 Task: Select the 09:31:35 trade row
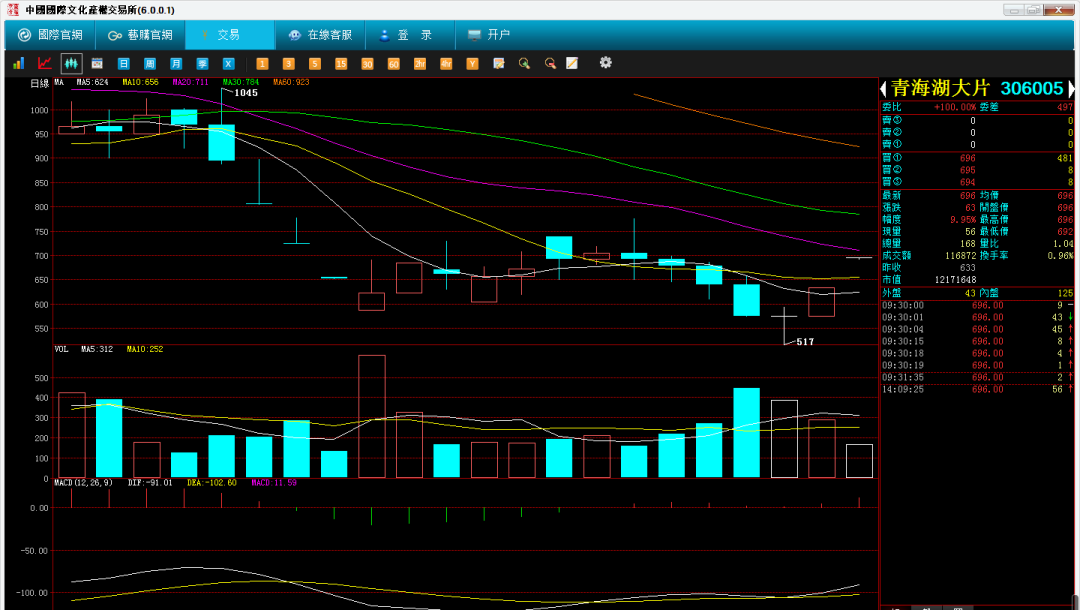point(977,377)
